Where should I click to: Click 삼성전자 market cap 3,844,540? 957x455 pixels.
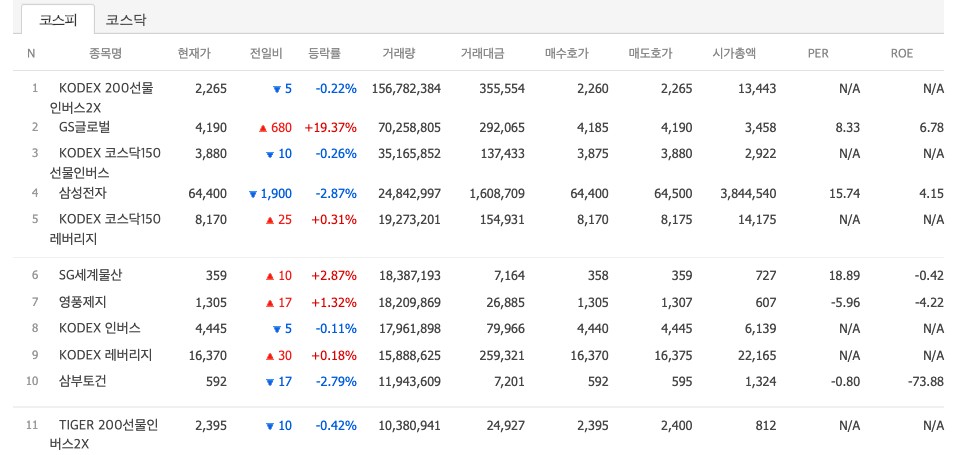click(748, 194)
